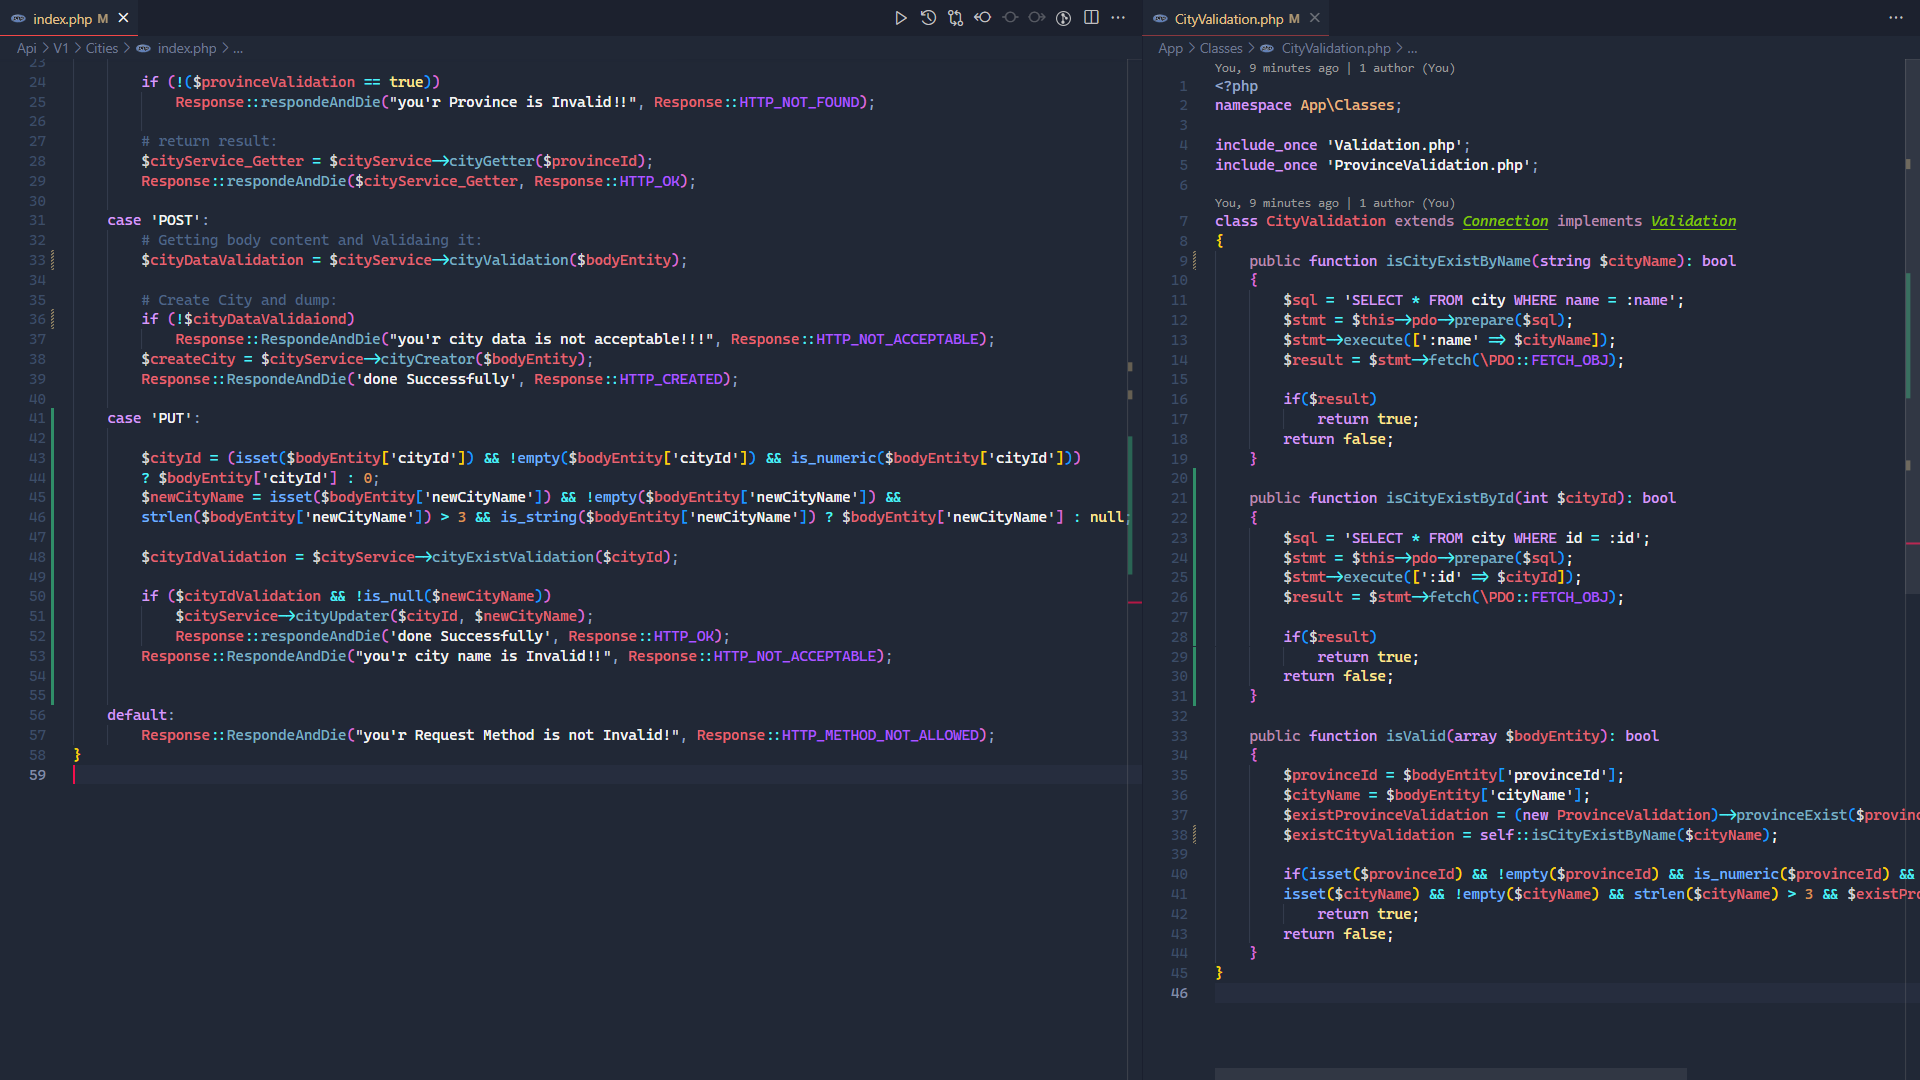
Task: Open the Classes breadcrumb segment
Action: pyautogui.click(x=1221, y=48)
